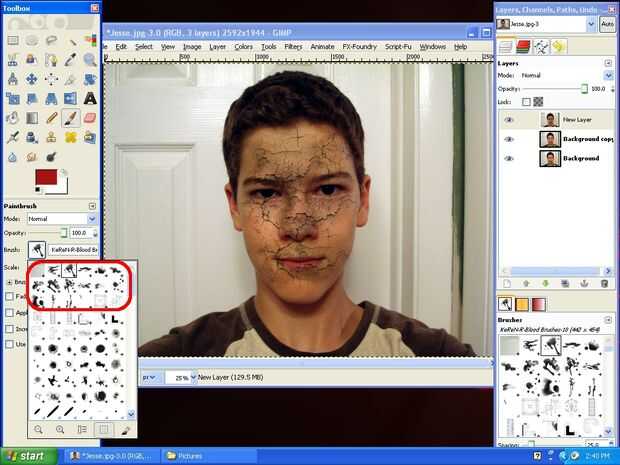Select the Scissors Select tool
This screenshot has height=465, width=620.
13,60
